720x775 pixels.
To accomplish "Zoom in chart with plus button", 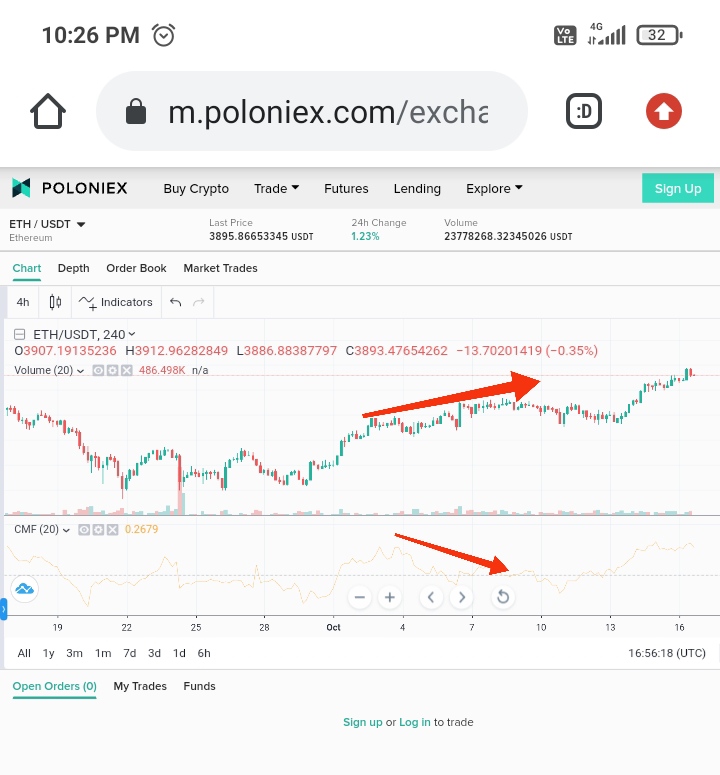I will tap(390, 597).
